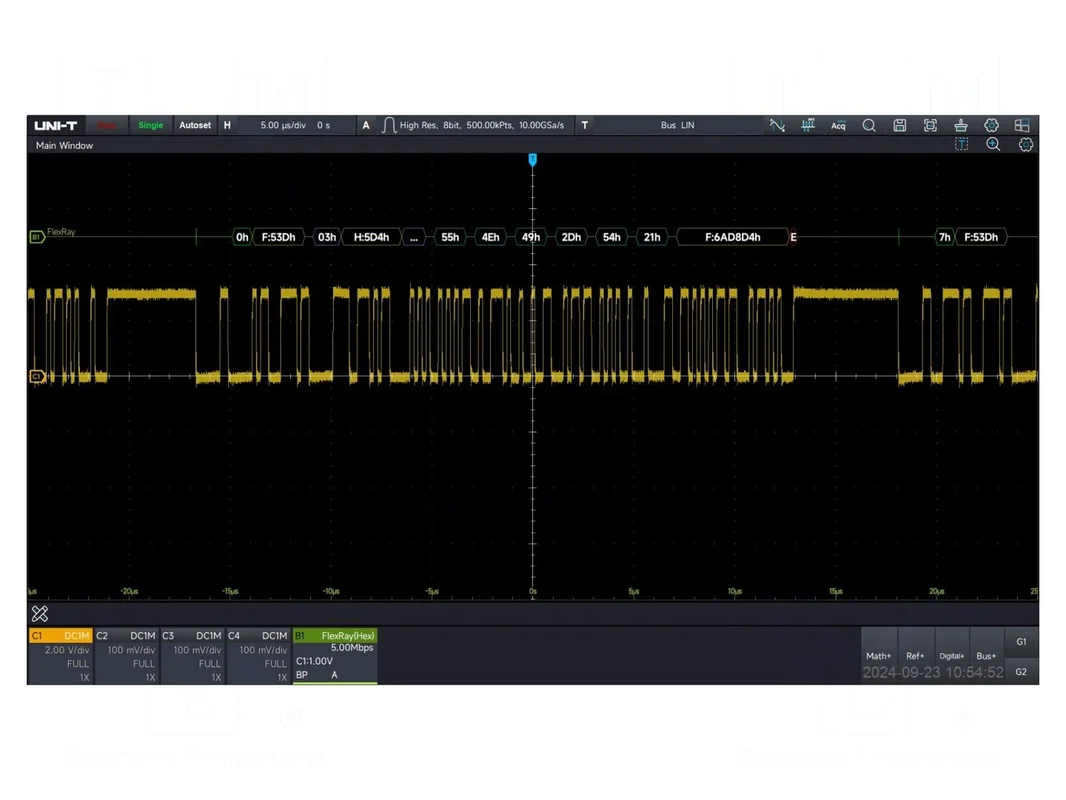Open the H horizontal settings label
Image resolution: width=1066 pixels, height=800 pixels.
(227, 125)
